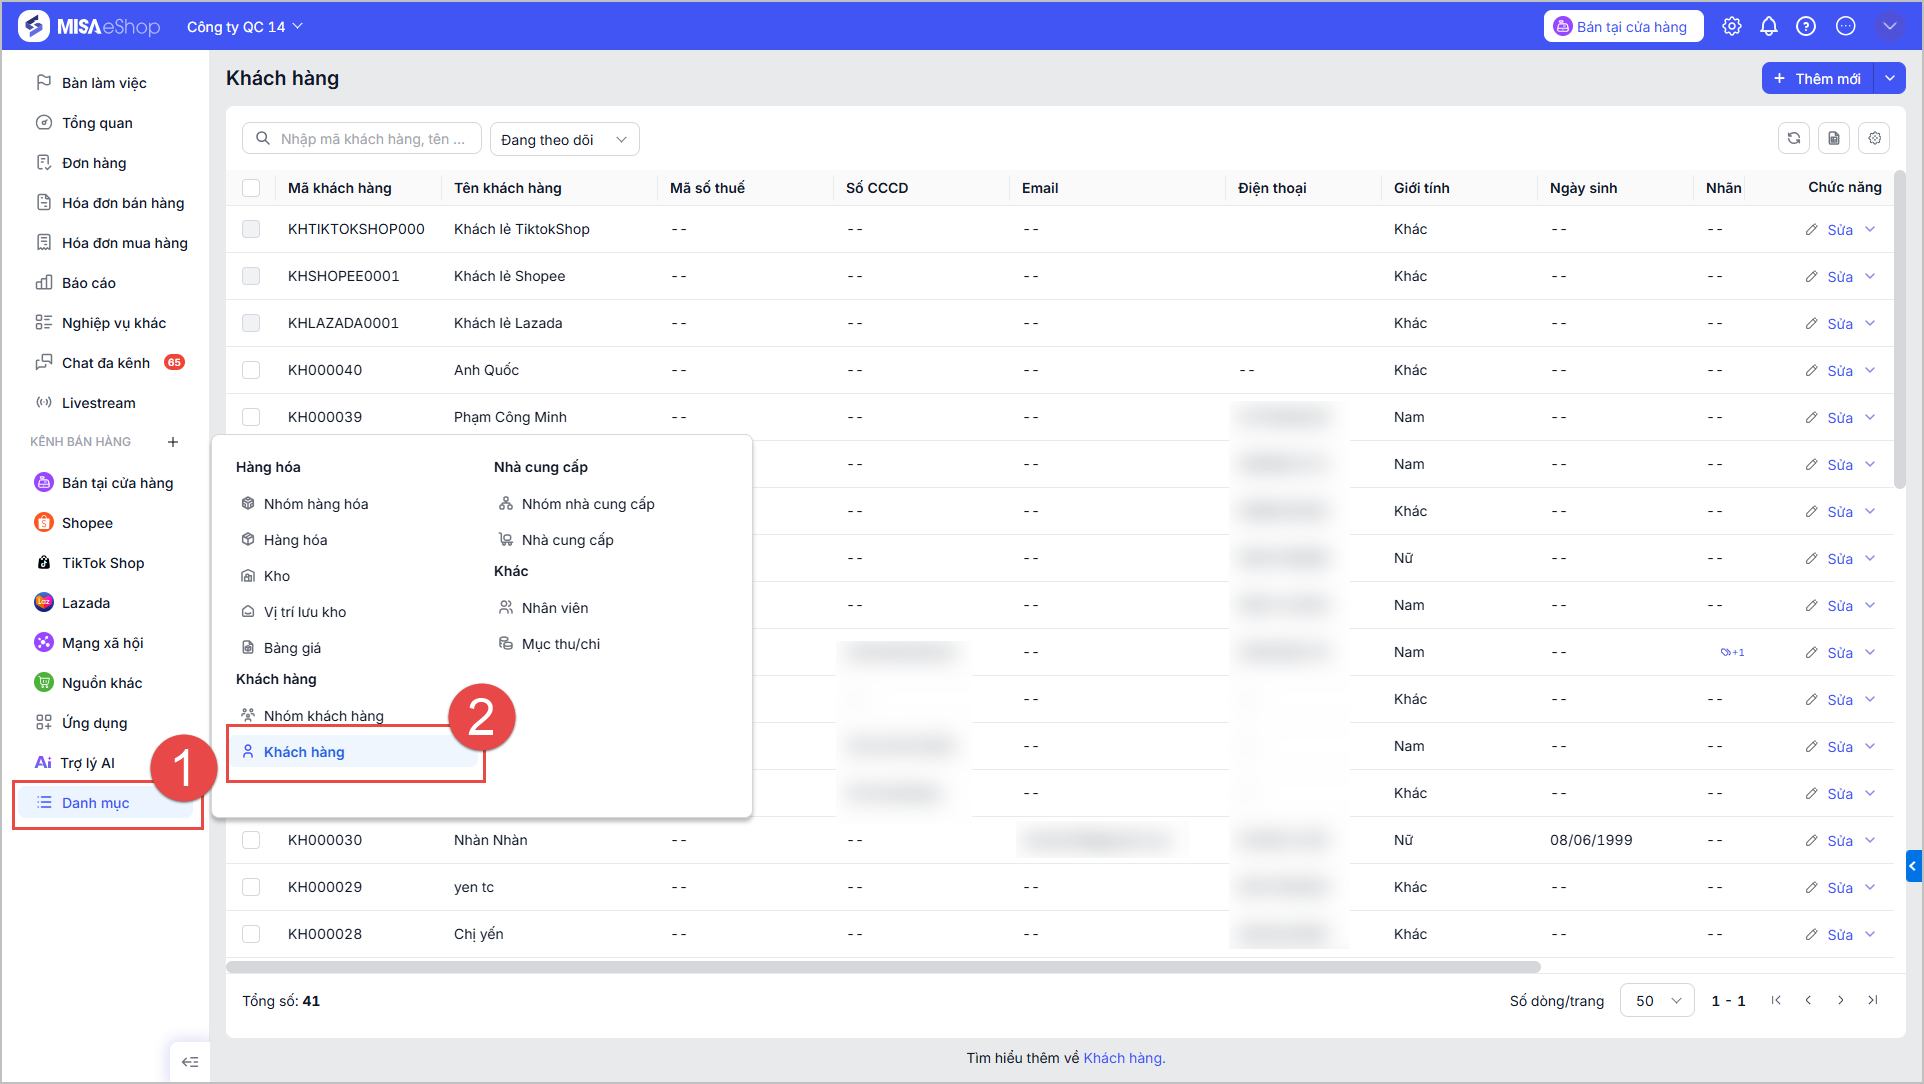Open the rows-per-page dropdown showing 50
Screen dimensions: 1924x1084
1657,1000
